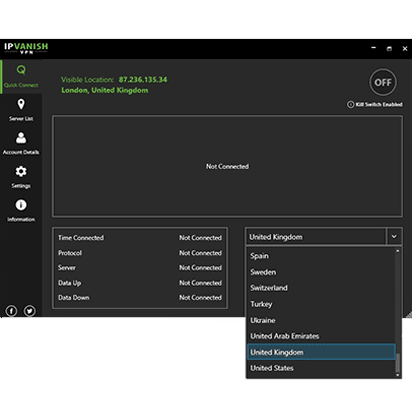Select United States from the country list
The height and width of the screenshot is (416, 412).
point(321,368)
